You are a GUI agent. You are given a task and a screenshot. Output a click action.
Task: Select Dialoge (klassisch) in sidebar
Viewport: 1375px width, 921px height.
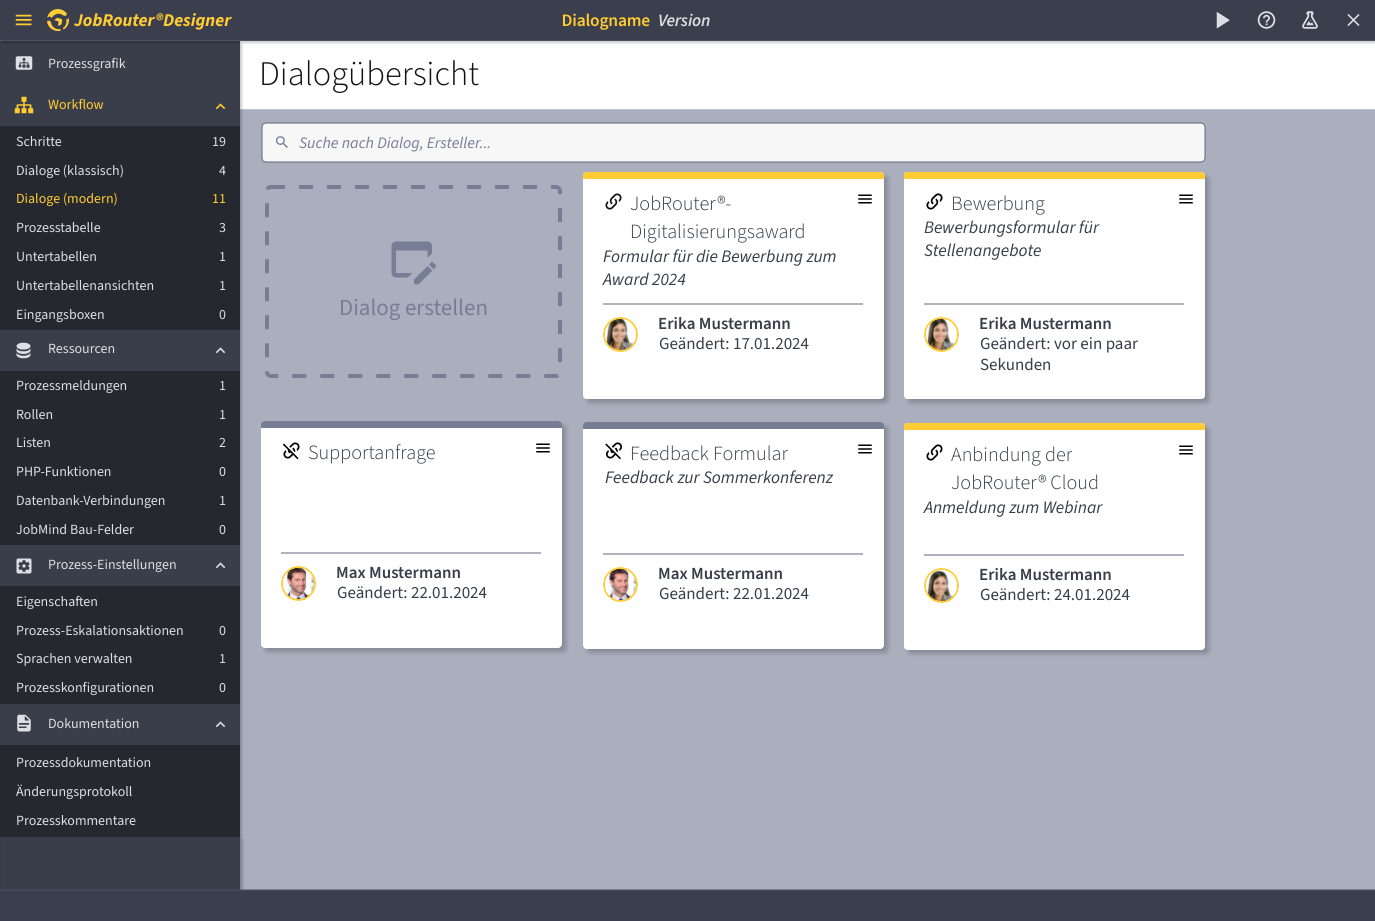tap(70, 170)
